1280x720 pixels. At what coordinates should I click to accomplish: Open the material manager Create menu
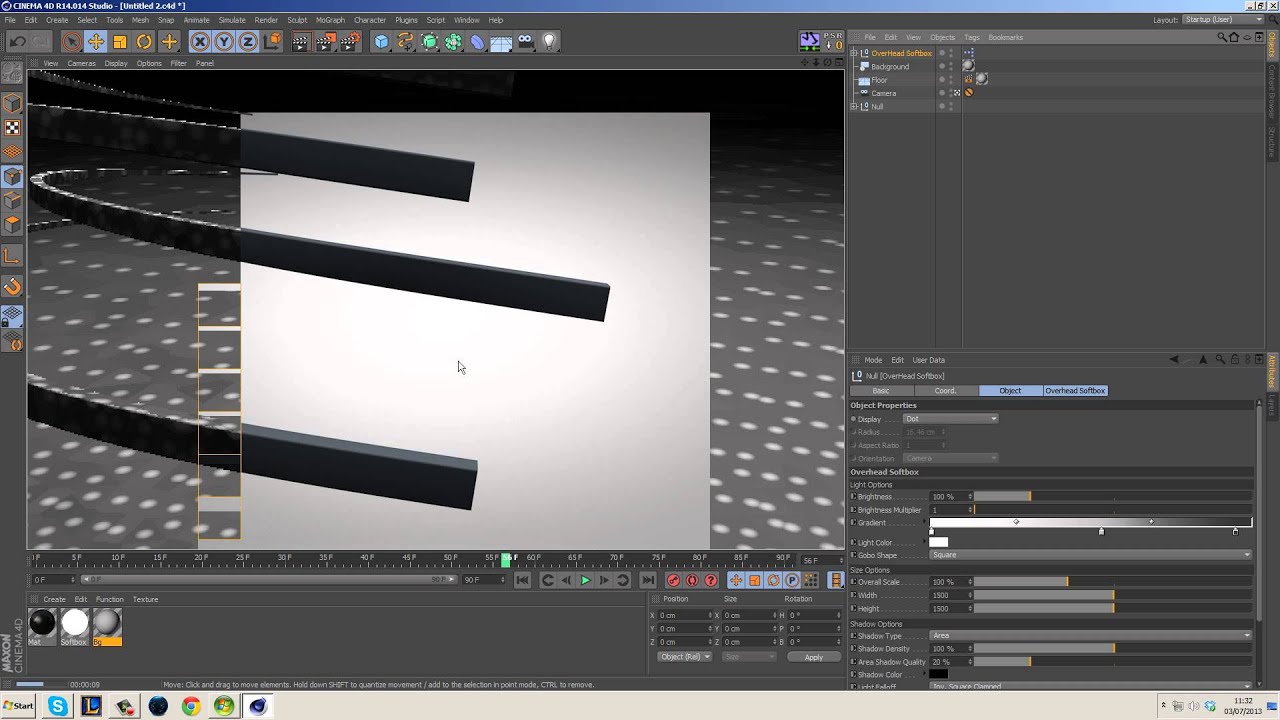54,599
